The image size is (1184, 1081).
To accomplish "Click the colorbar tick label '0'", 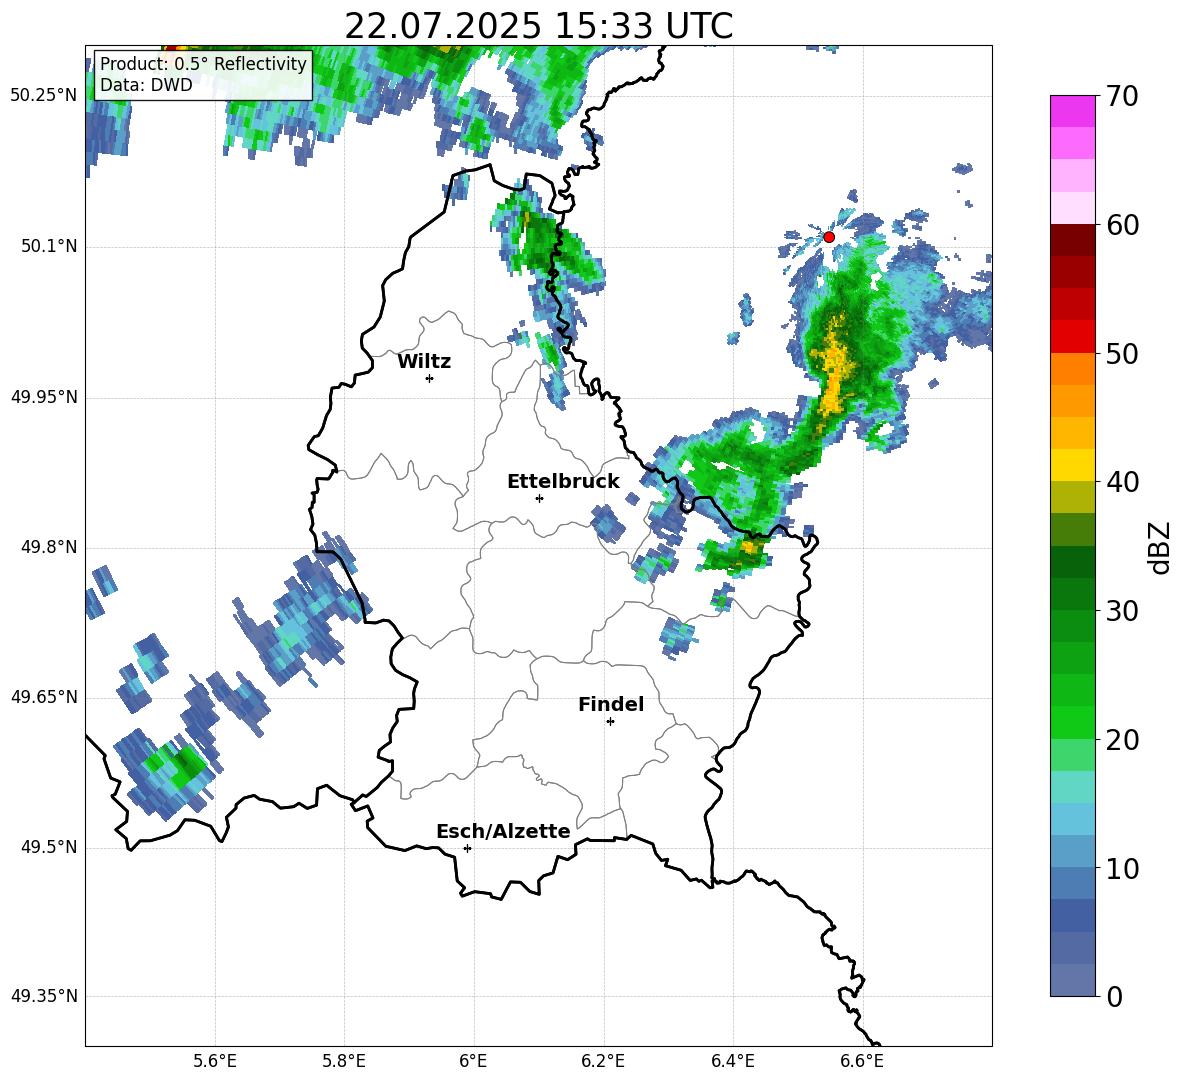I will click(x=1115, y=996).
